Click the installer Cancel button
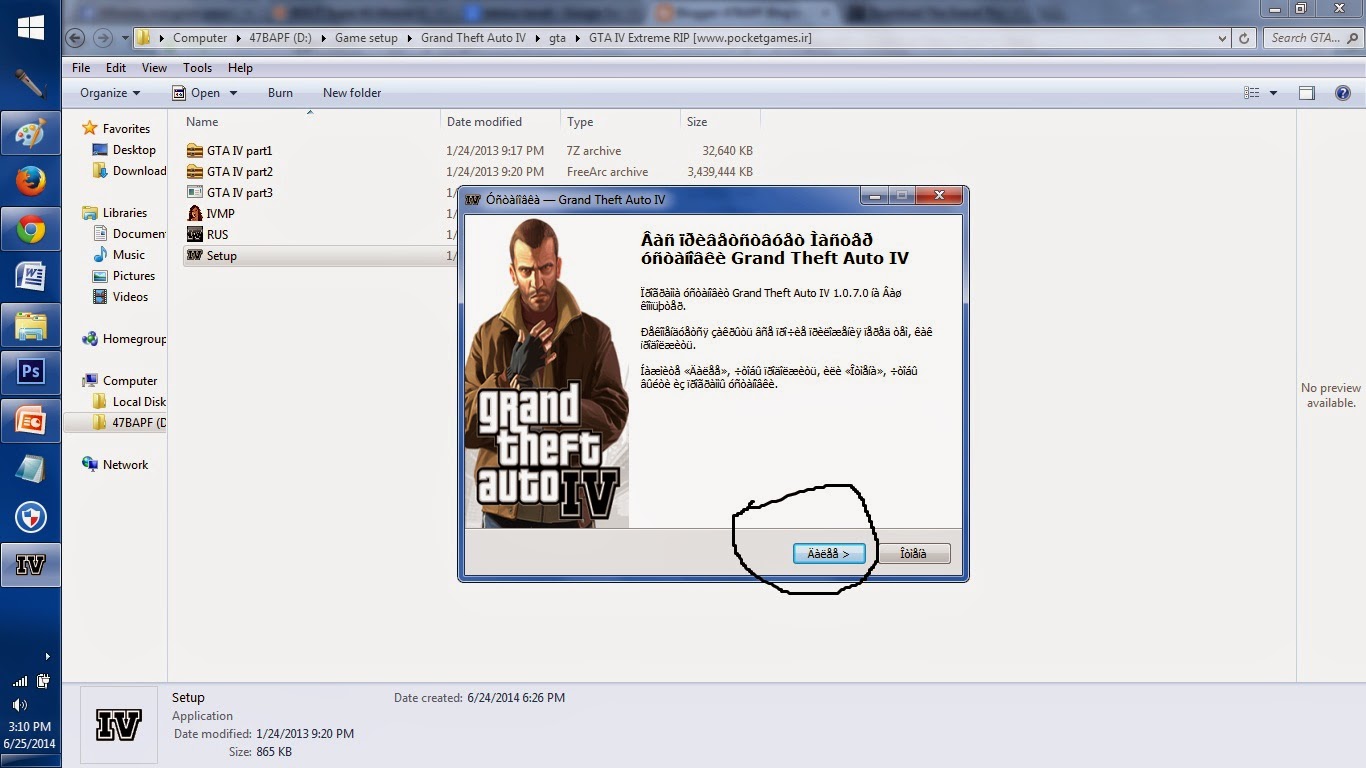Image resolution: width=1366 pixels, height=768 pixels. pos(913,553)
